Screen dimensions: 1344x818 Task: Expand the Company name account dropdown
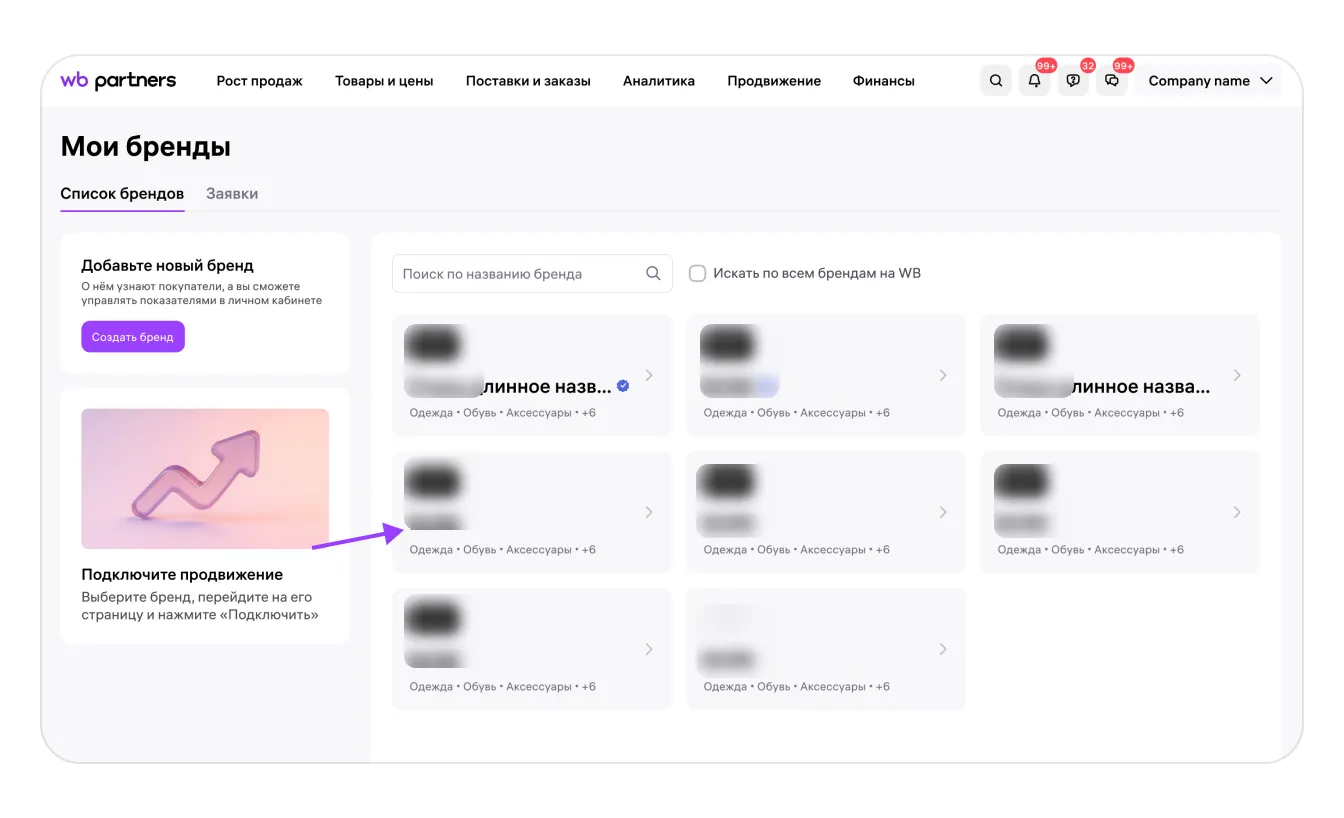coord(1210,81)
